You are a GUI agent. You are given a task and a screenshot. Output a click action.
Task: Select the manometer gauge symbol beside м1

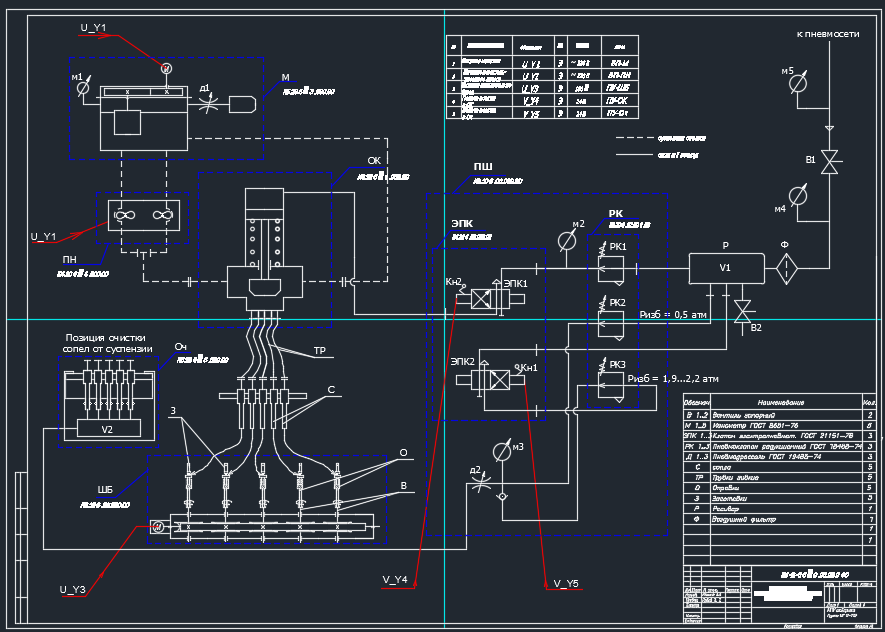83,89
